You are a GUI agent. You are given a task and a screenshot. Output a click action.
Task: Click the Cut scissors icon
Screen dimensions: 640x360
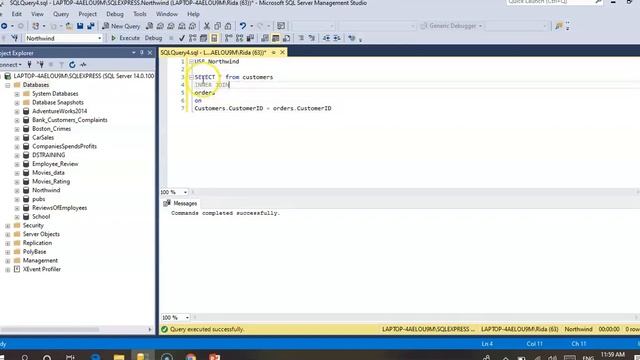[207, 26]
